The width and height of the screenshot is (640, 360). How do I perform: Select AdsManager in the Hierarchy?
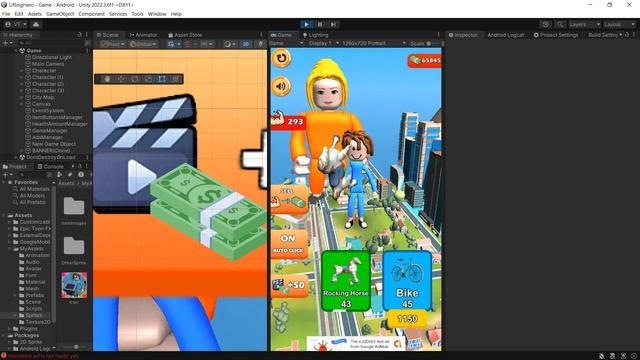(47, 138)
